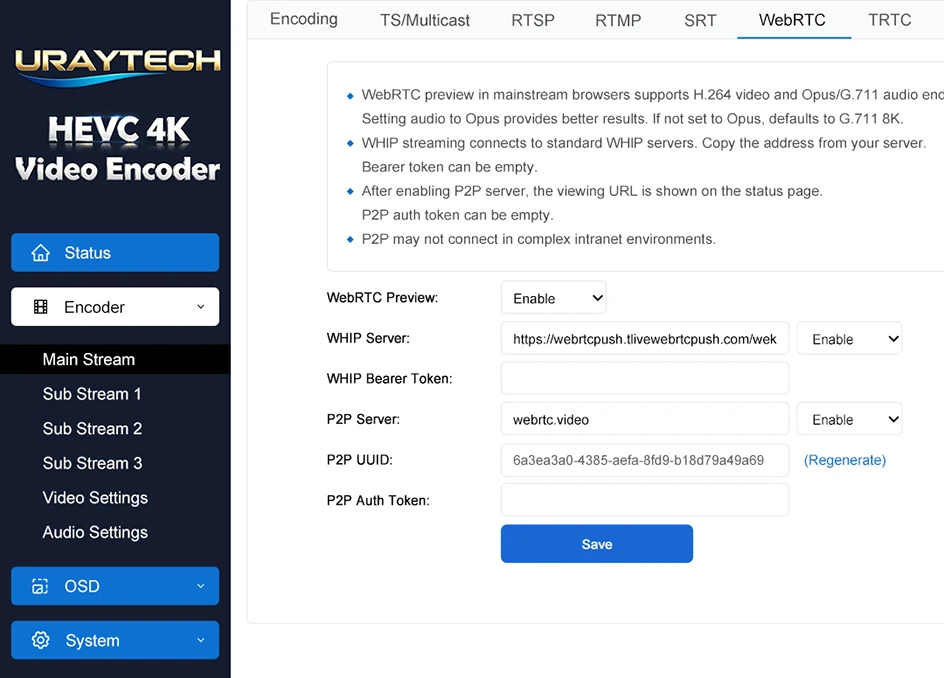
Task: Collapse the Encoder menu chevron
Action: 200,307
